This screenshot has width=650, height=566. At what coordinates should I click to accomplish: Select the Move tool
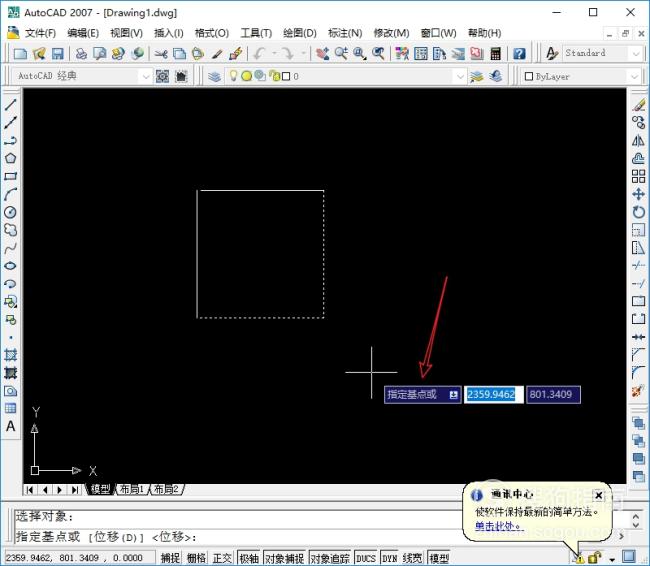click(x=638, y=194)
